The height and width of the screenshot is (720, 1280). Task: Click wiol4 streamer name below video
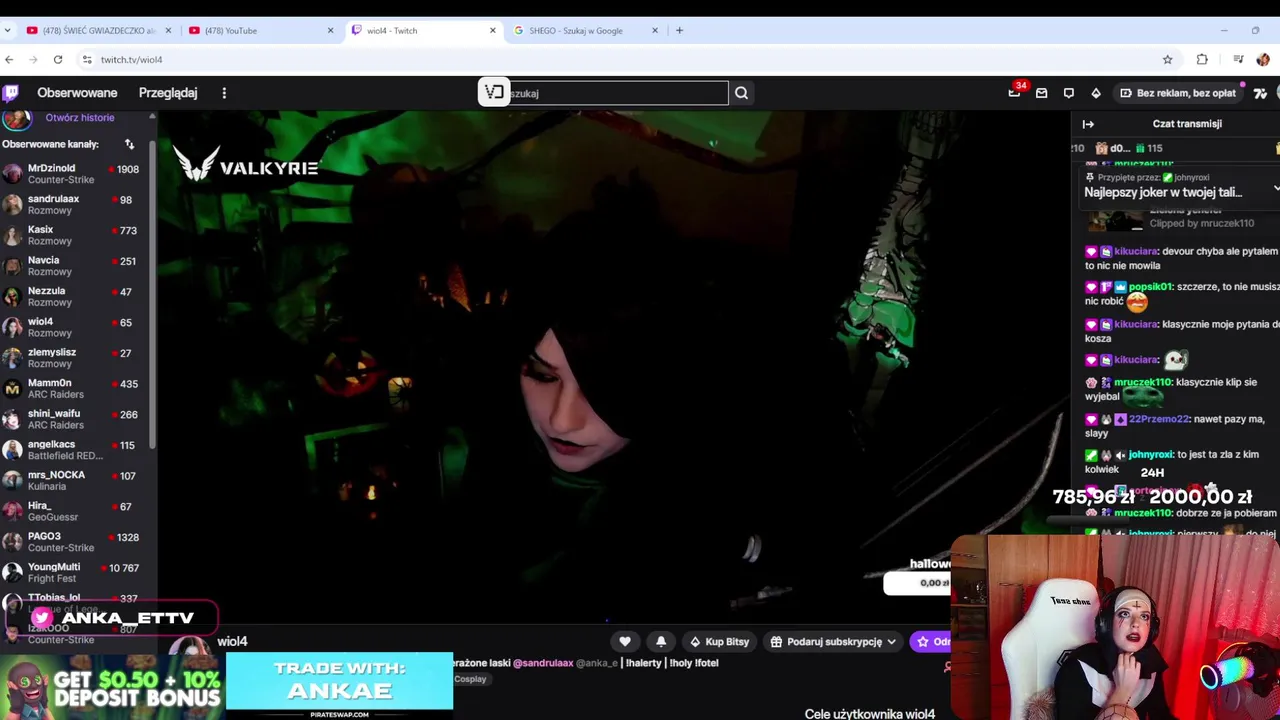[232, 642]
